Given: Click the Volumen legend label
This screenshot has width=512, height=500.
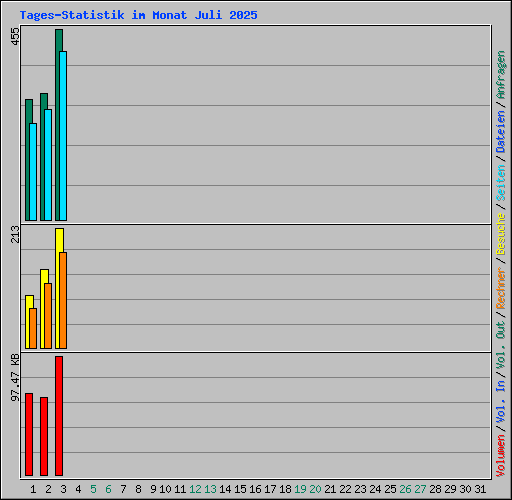Looking at the screenshot, I should pyautogui.click(x=500, y=455).
